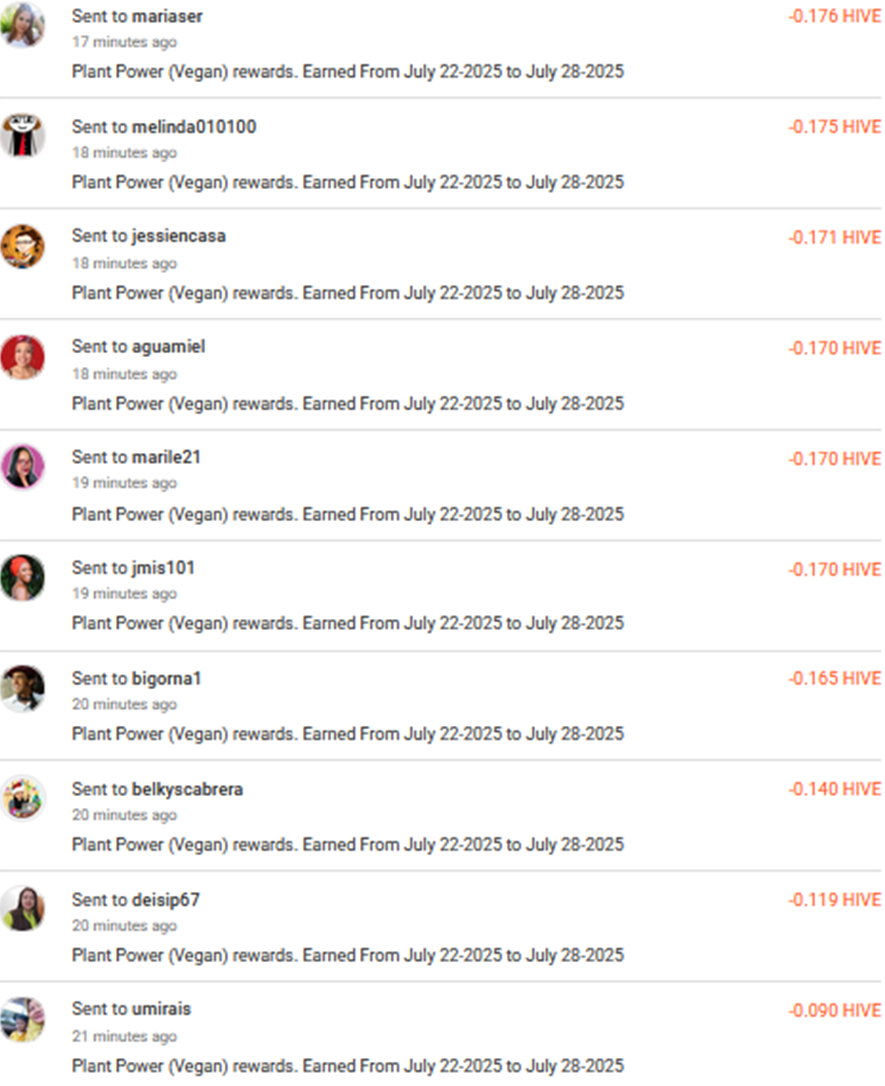Image resolution: width=885 pixels, height=1086 pixels.
Task: Open the jessiencasa account link
Action: (179, 236)
